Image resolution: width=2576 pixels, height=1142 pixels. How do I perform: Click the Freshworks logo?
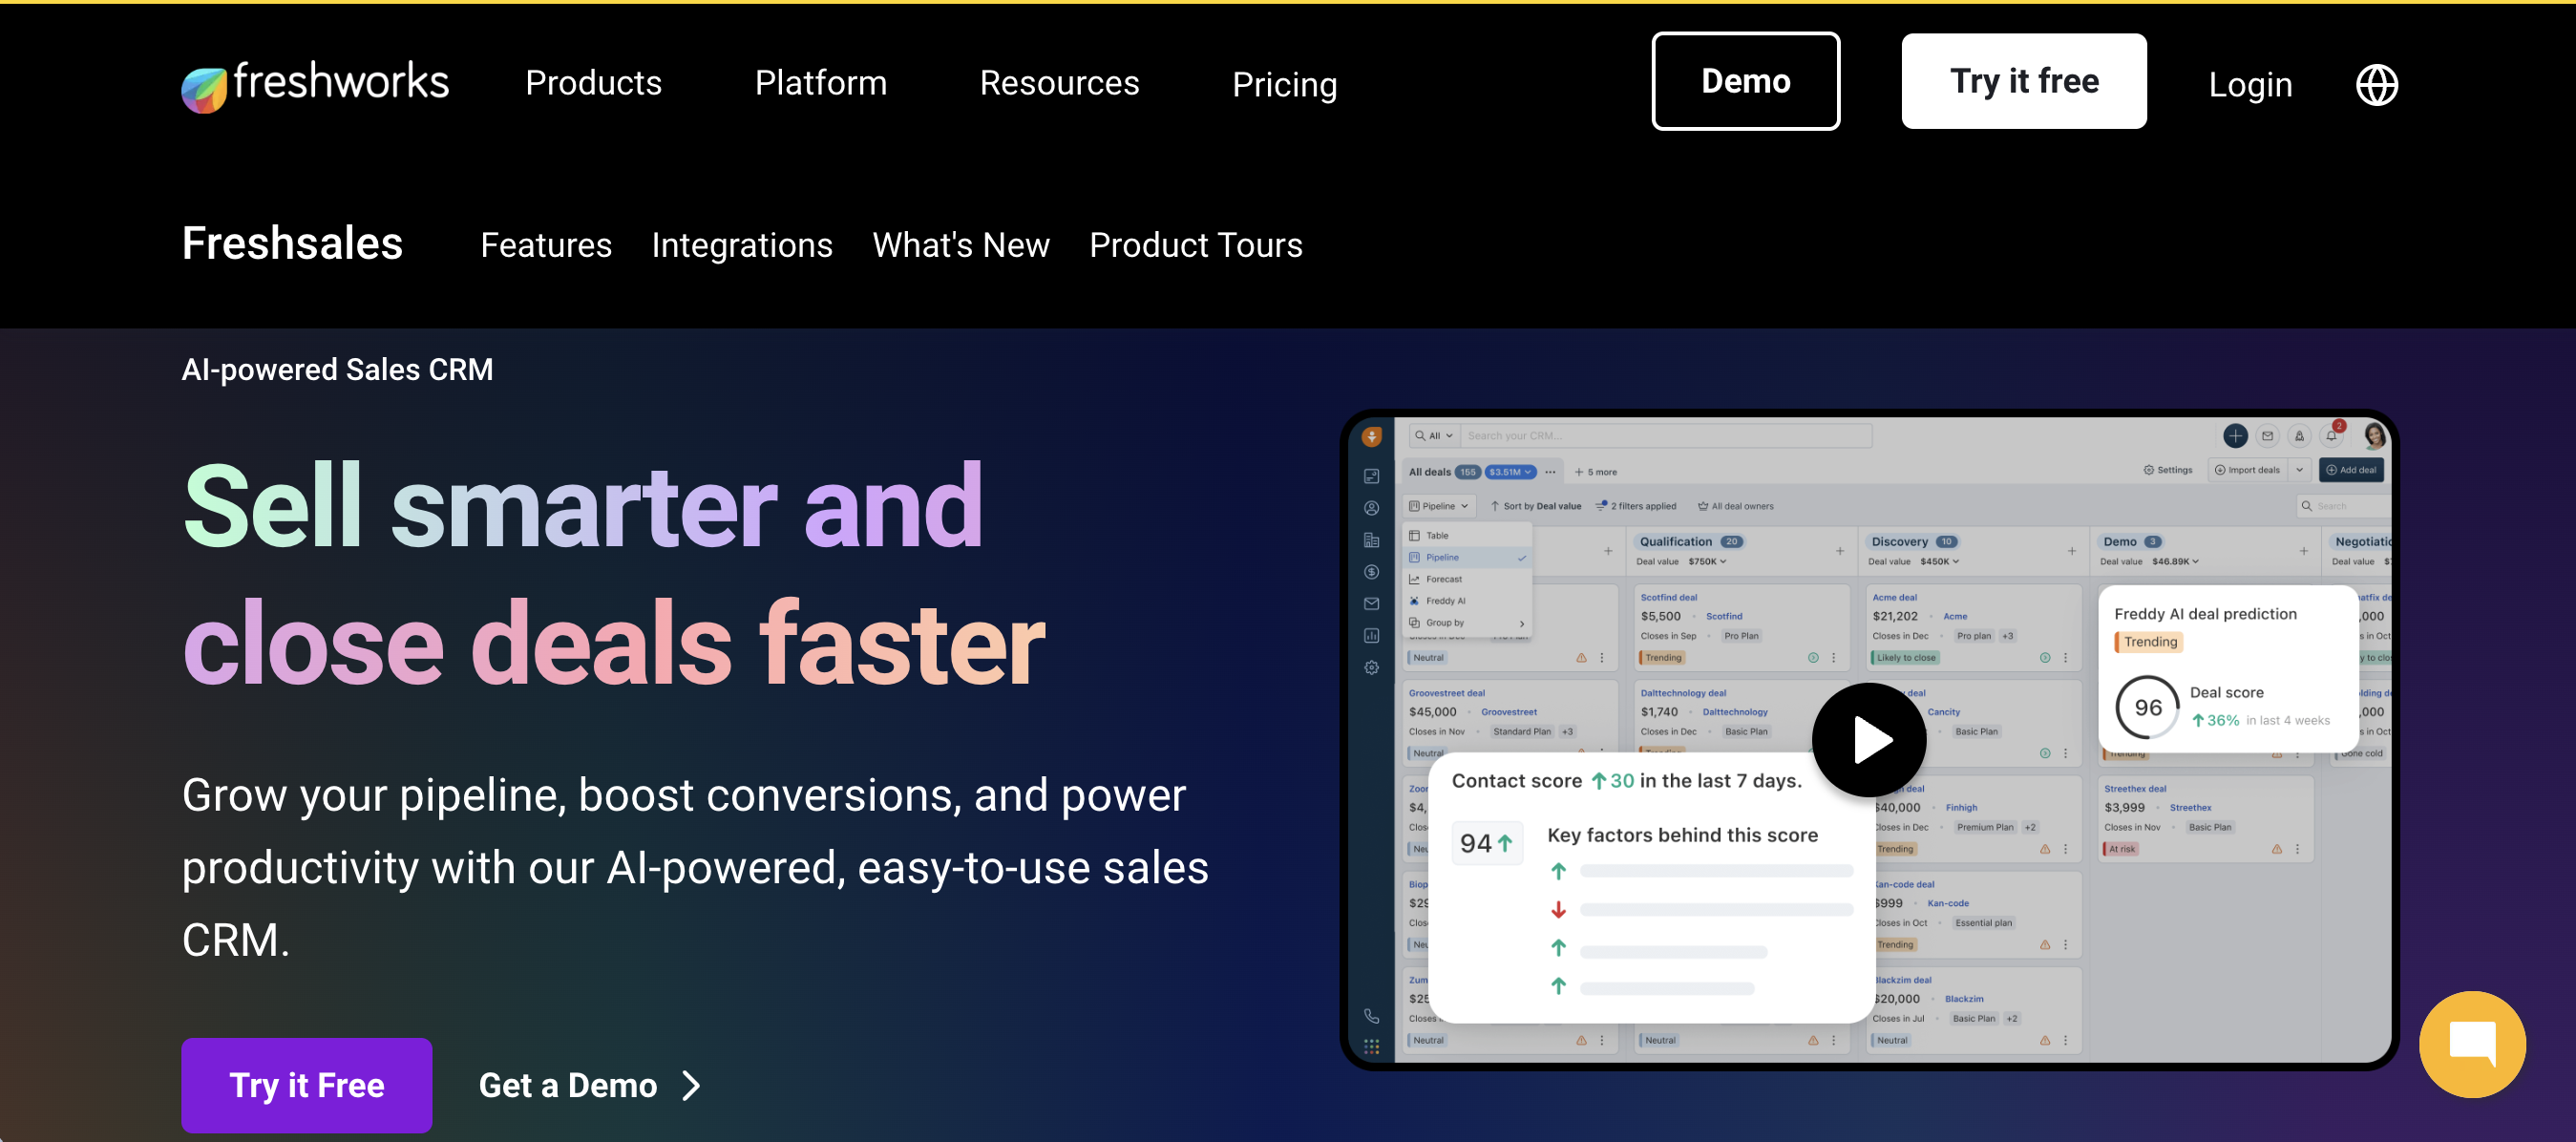tap(315, 85)
